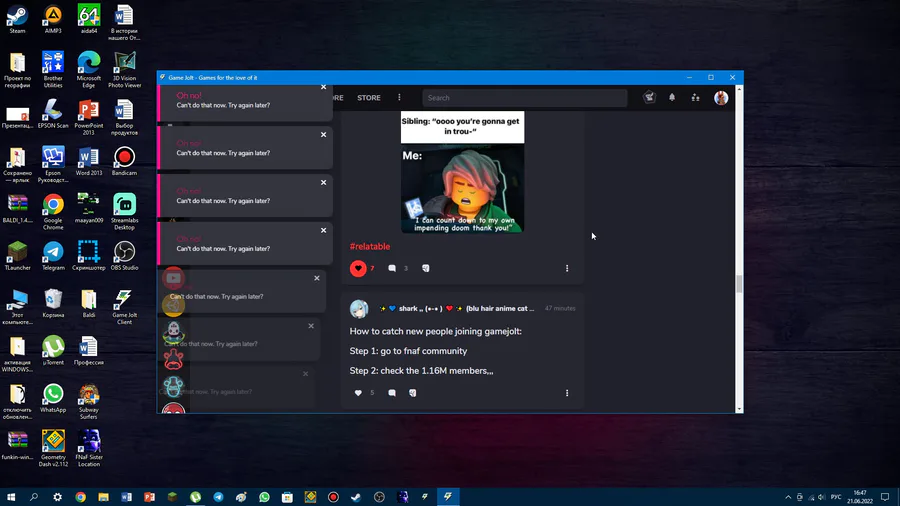
Task: Open File Explorer from the taskbar
Action: click(x=103, y=497)
